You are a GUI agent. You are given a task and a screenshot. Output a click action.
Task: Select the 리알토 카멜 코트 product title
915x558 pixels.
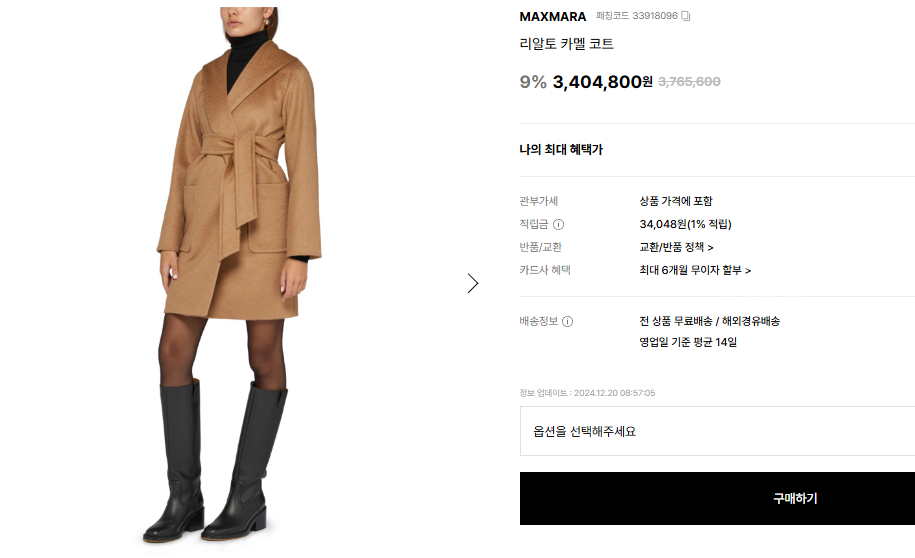pos(567,44)
